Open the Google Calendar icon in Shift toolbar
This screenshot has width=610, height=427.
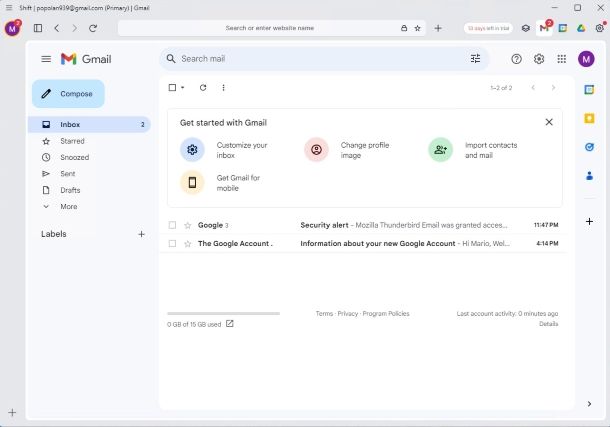(563, 28)
